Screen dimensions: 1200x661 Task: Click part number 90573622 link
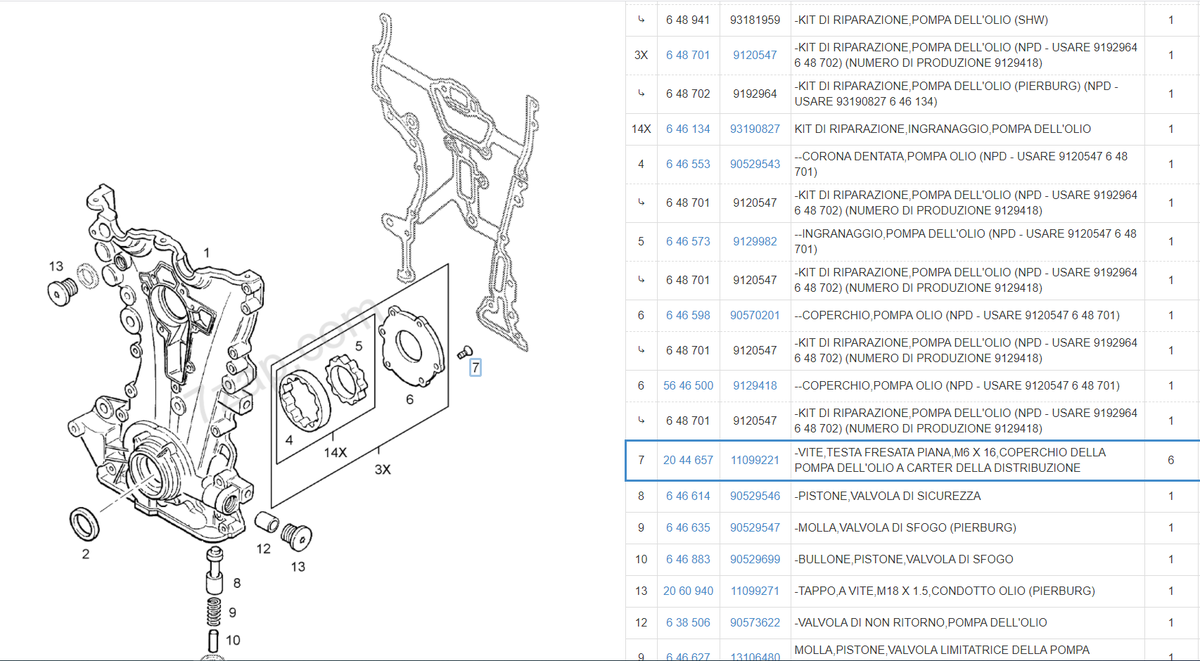(754, 623)
